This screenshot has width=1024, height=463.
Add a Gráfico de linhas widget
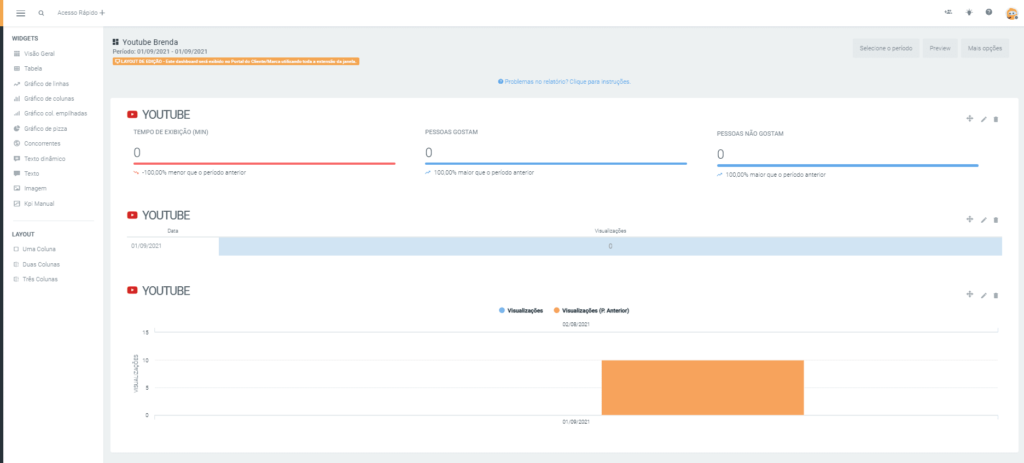click(x=41, y=84)
